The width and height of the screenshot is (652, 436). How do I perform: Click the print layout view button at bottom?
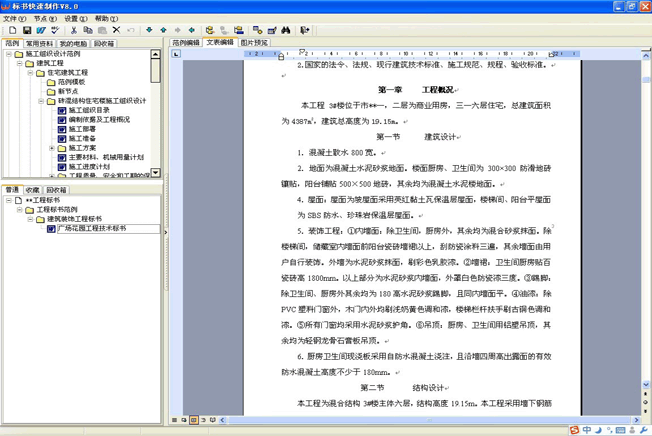pyautogui.click(x=194, y=420)
